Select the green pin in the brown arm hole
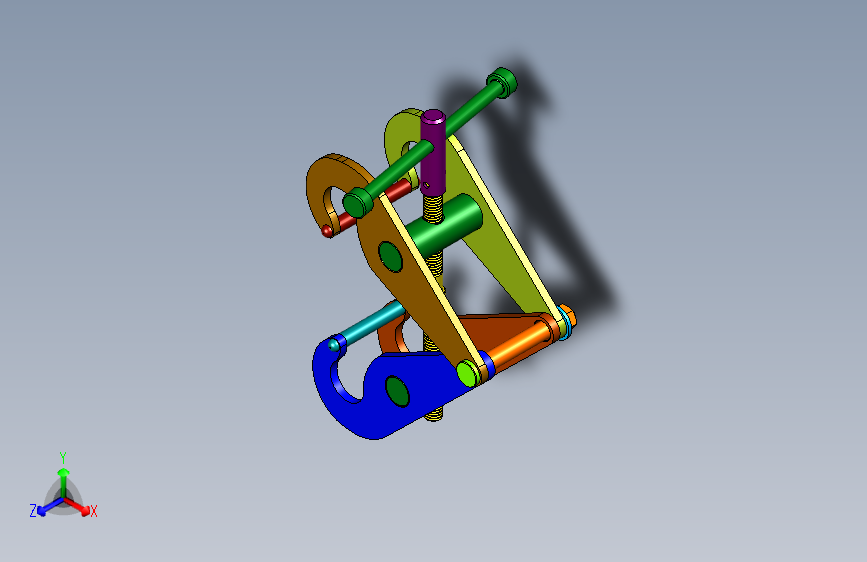This screenshot has height=562, width=867. [x=391, y=256]
